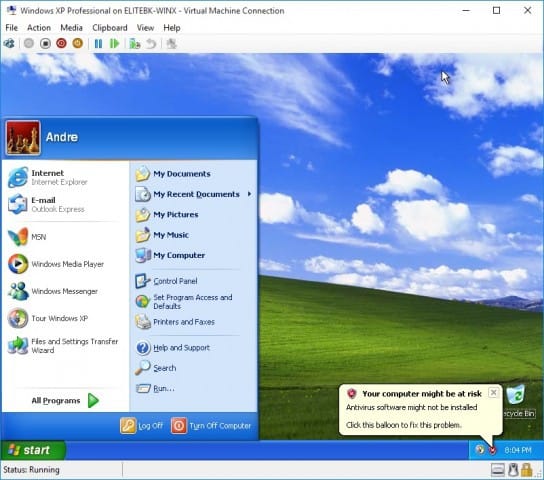Expand All Programs list
This screenshot has height=480, width=544.
point(65,401)
